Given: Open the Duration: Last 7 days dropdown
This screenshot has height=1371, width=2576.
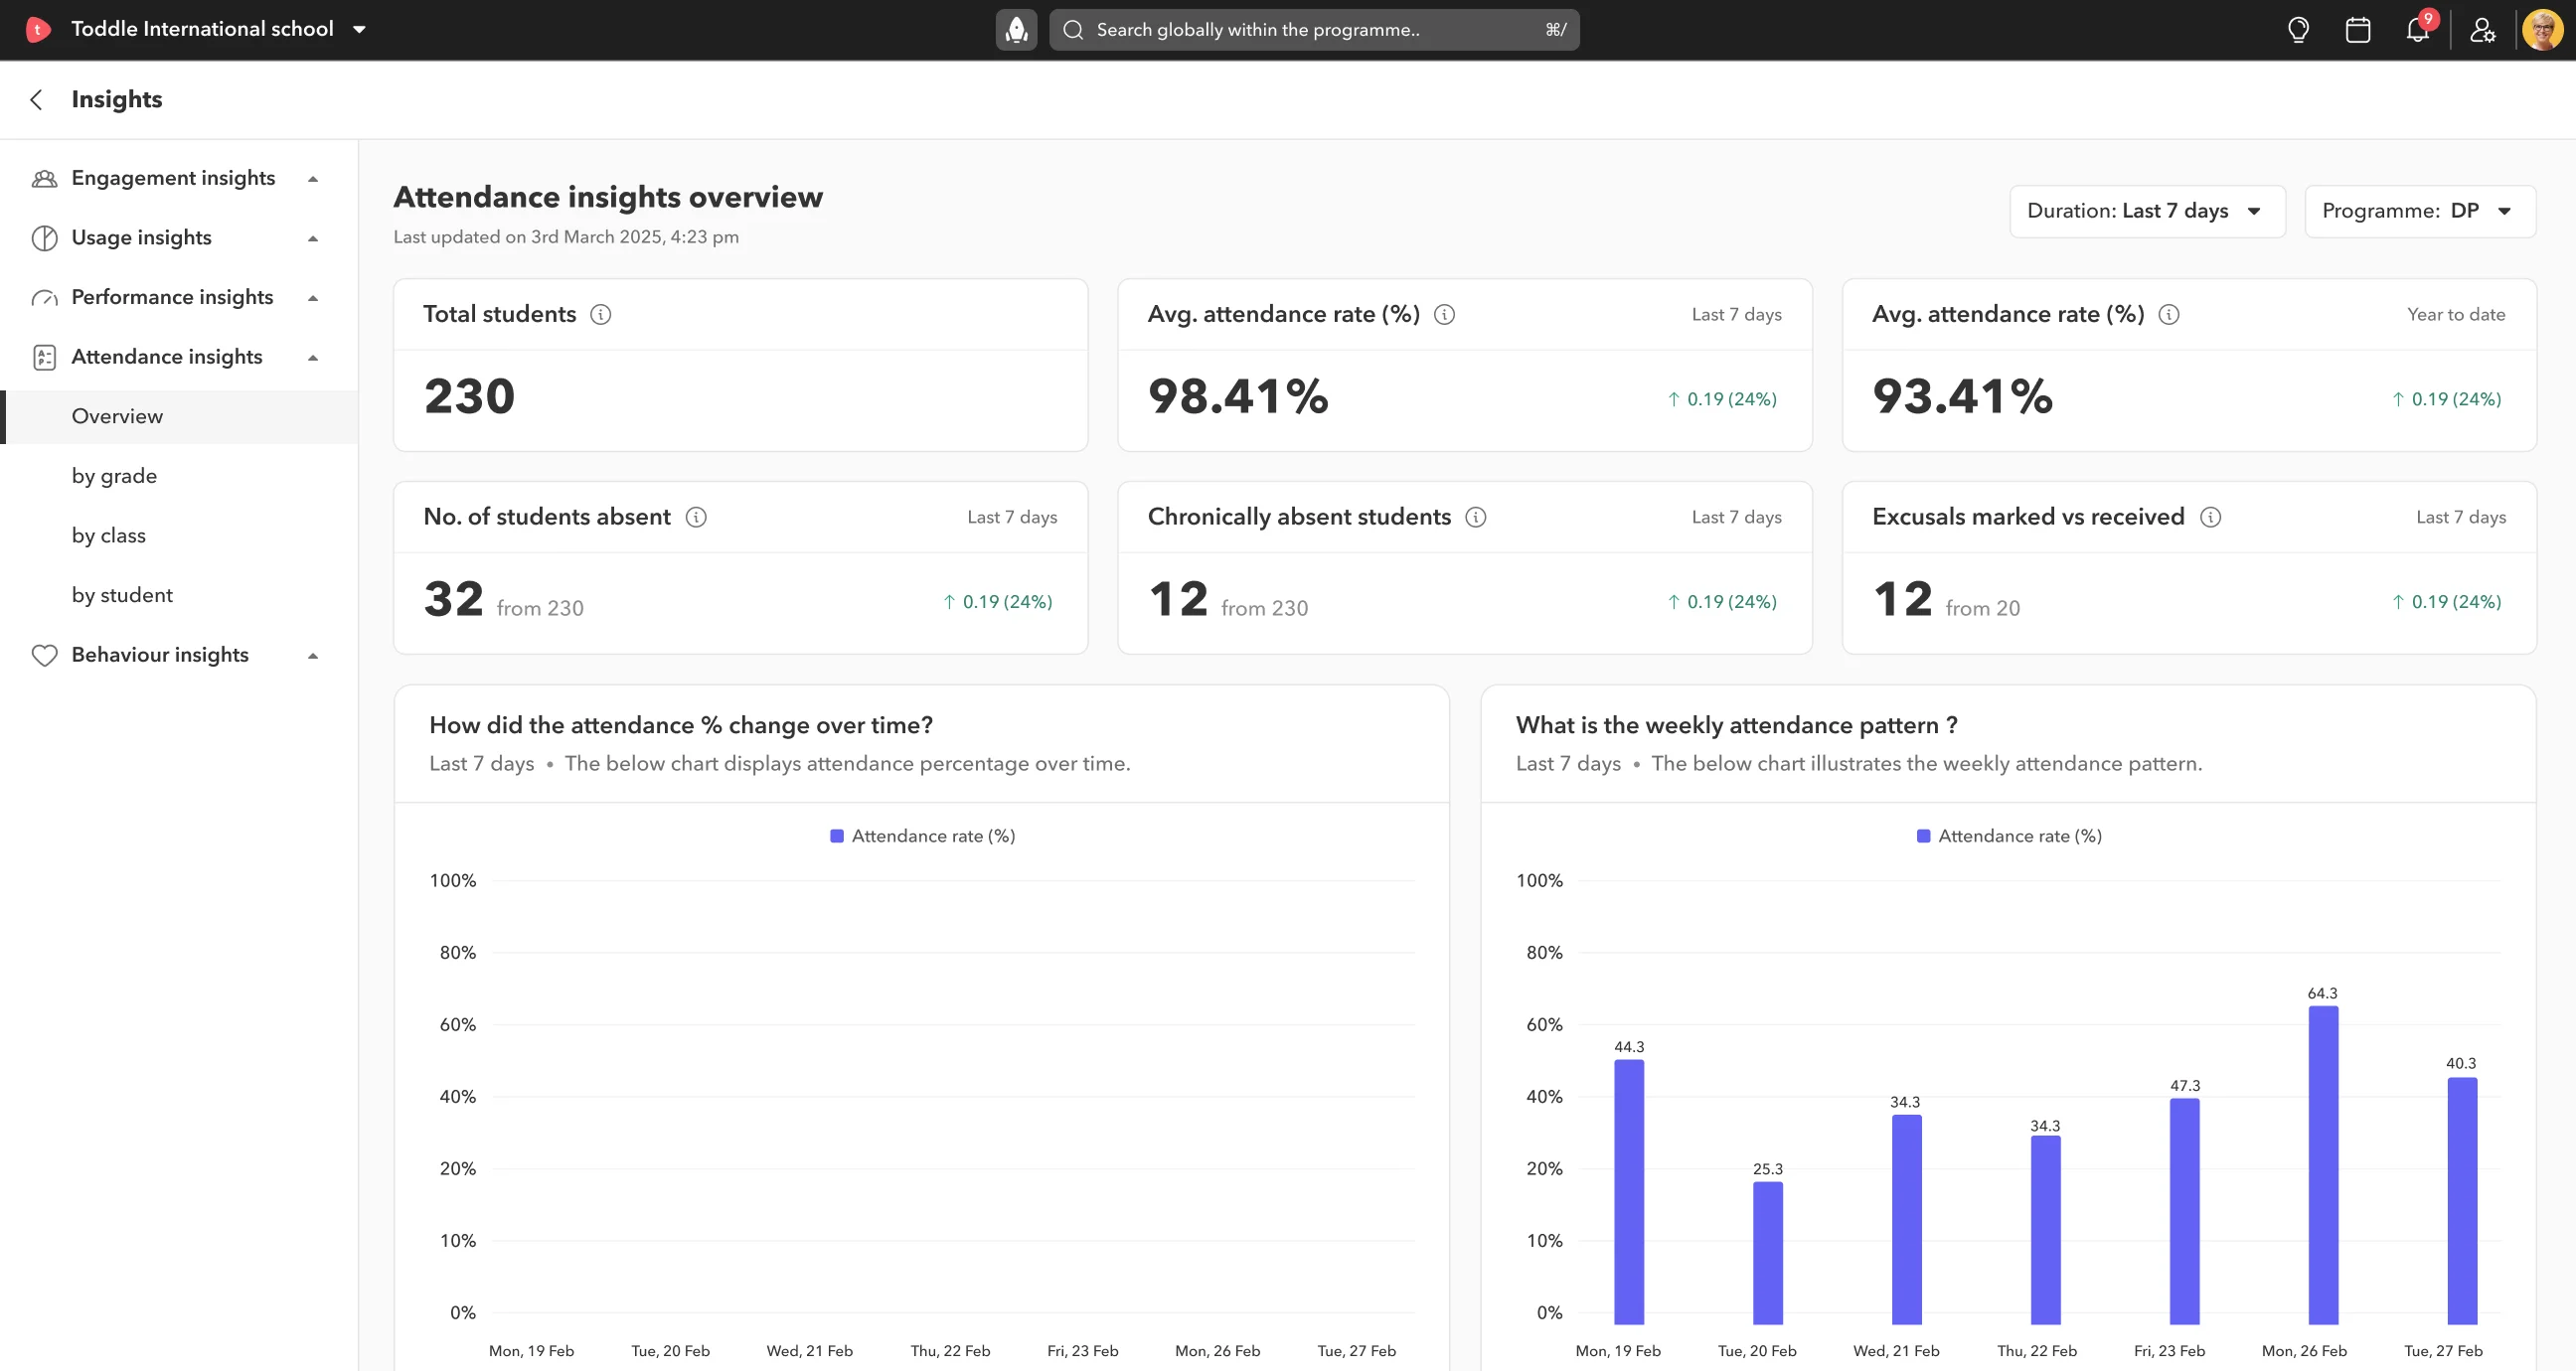Looking at the screenshot, I should pos(2147,211).
